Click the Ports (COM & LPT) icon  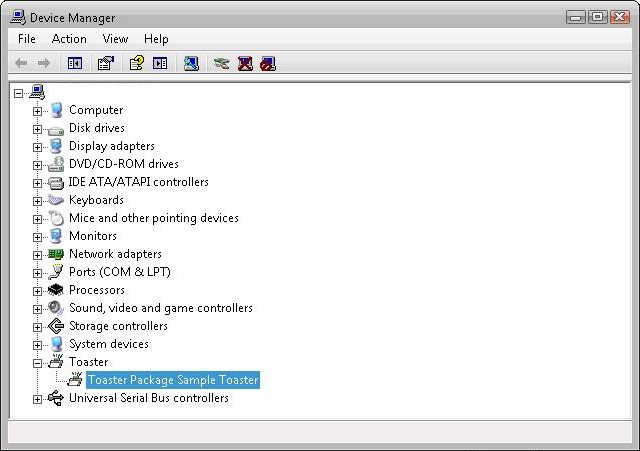click(56, 272)
